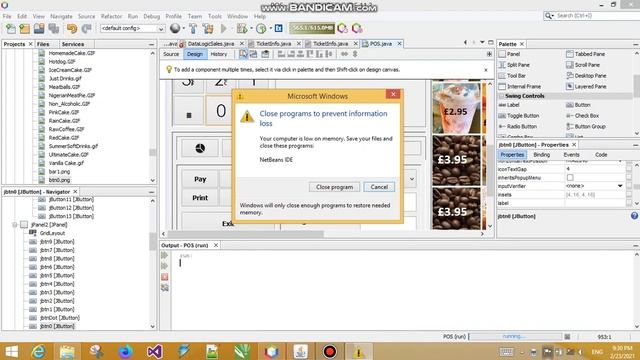Switch to the History view tab
Viewport: 640px width, 360px height.
tap(219, 54)
